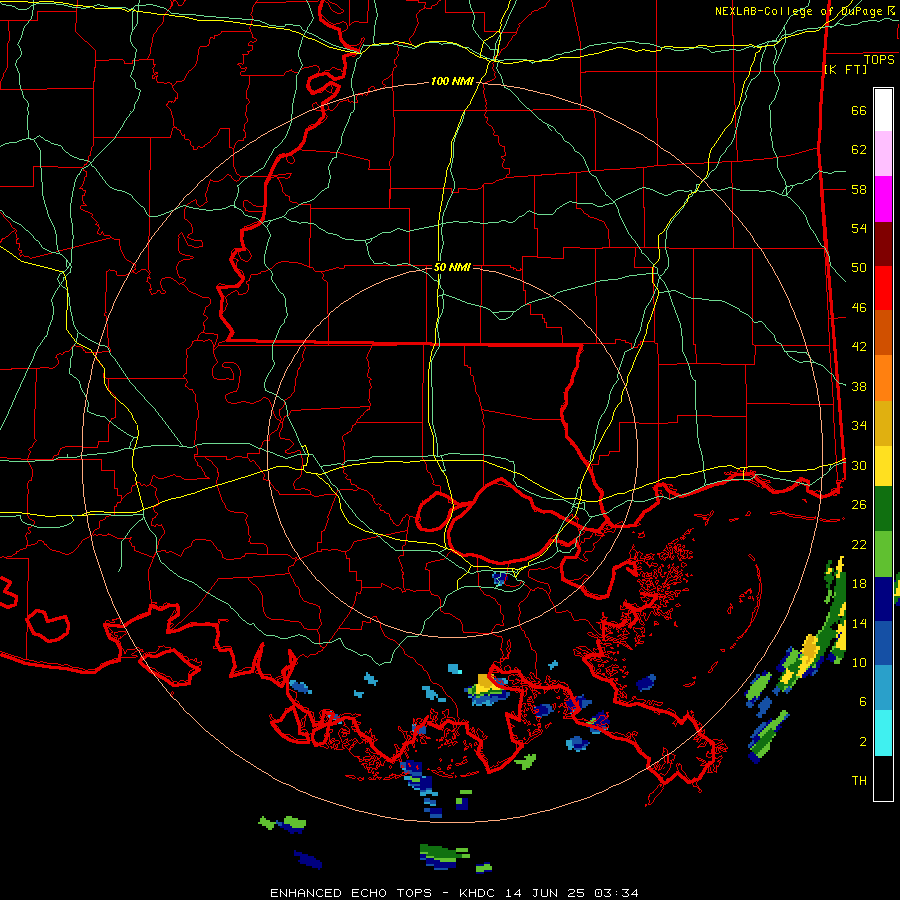Click the light green legend swatch
This screenshot has width=900, height=900.
click(x=883, y=554)
